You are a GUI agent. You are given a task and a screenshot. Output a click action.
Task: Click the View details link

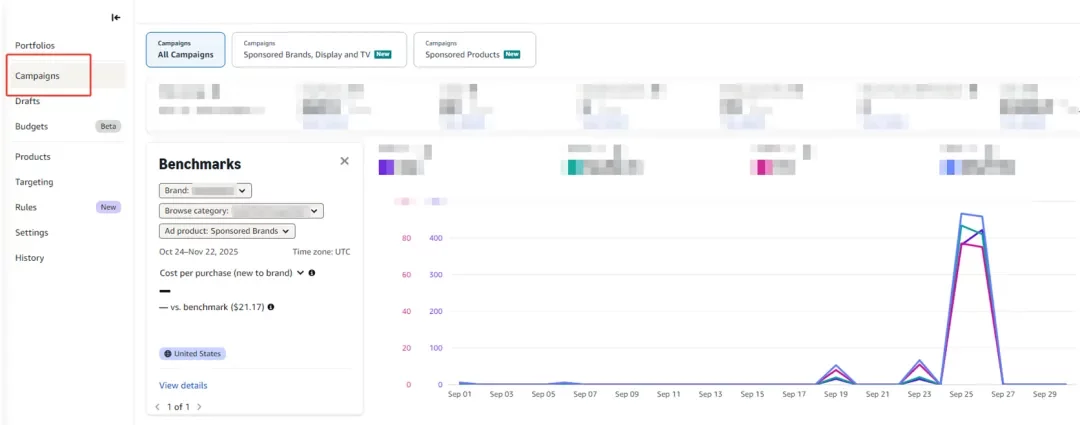[183, 385]
